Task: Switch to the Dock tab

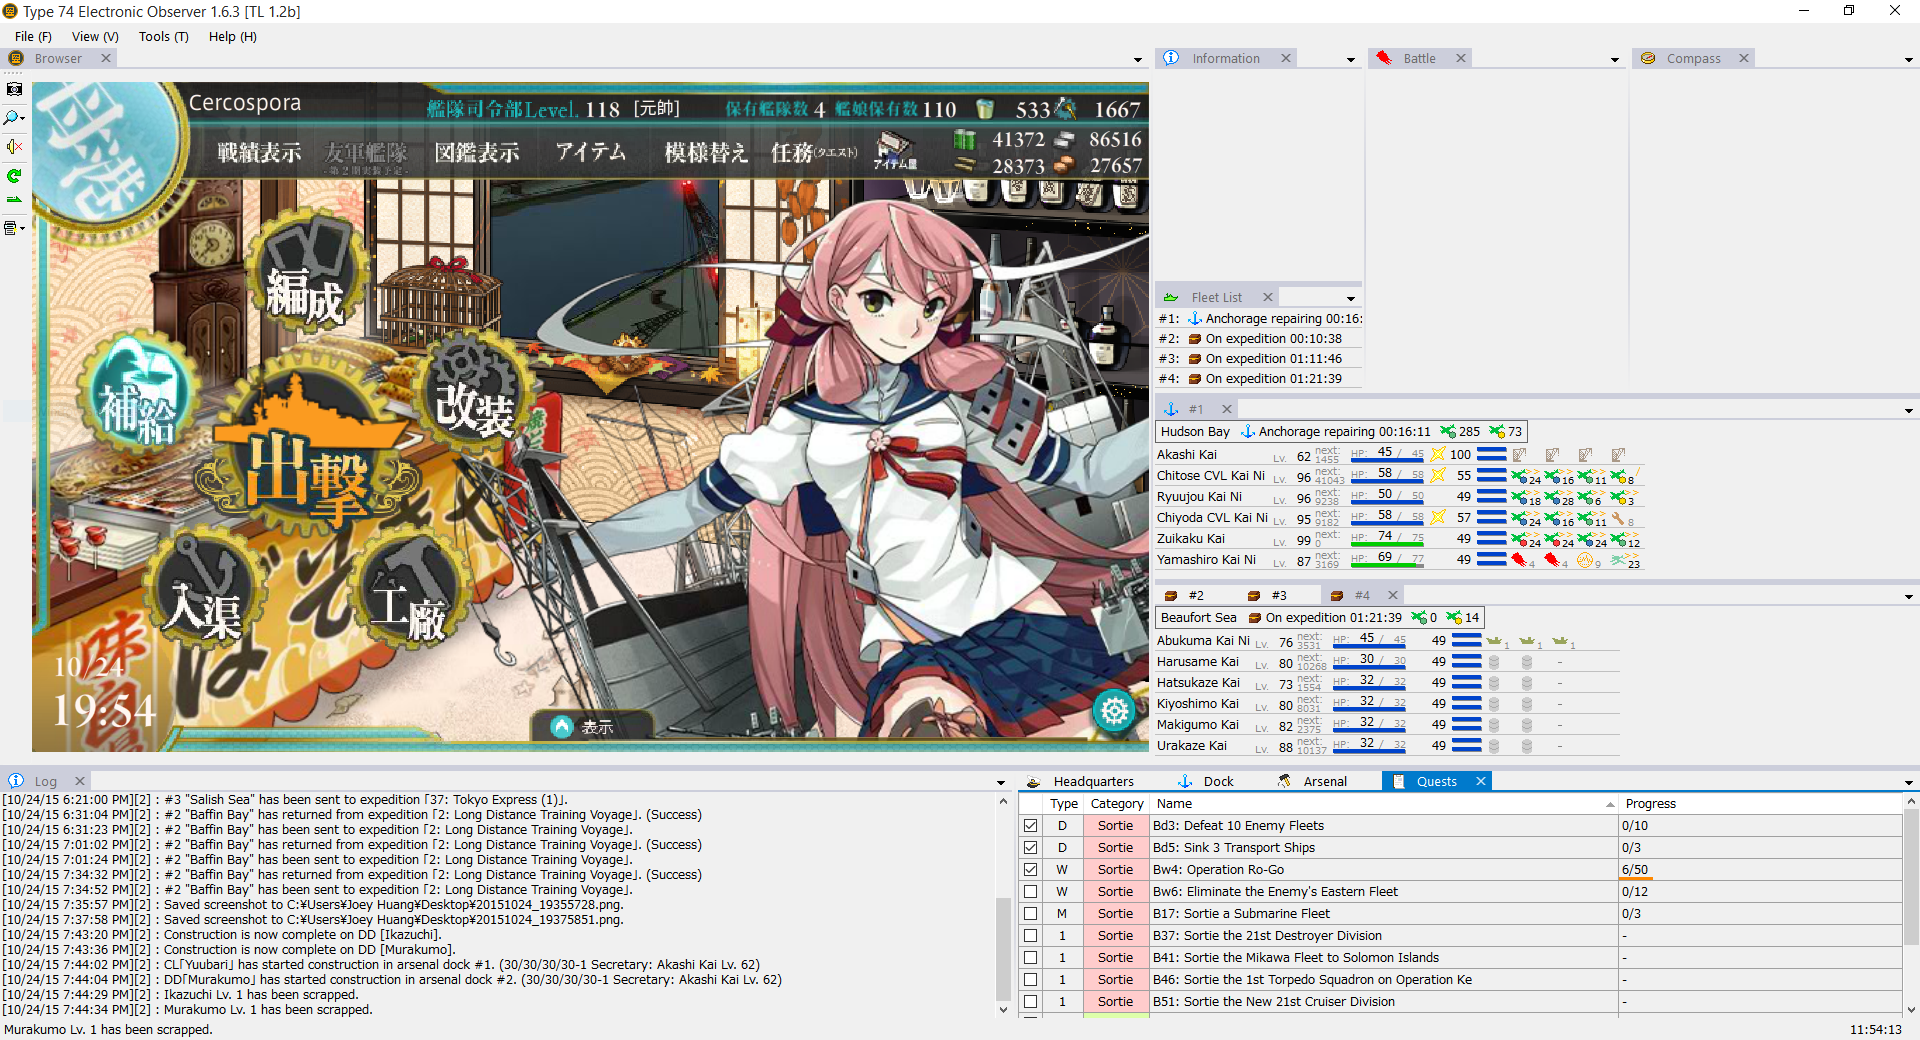Action: (x=1205, y=781)
